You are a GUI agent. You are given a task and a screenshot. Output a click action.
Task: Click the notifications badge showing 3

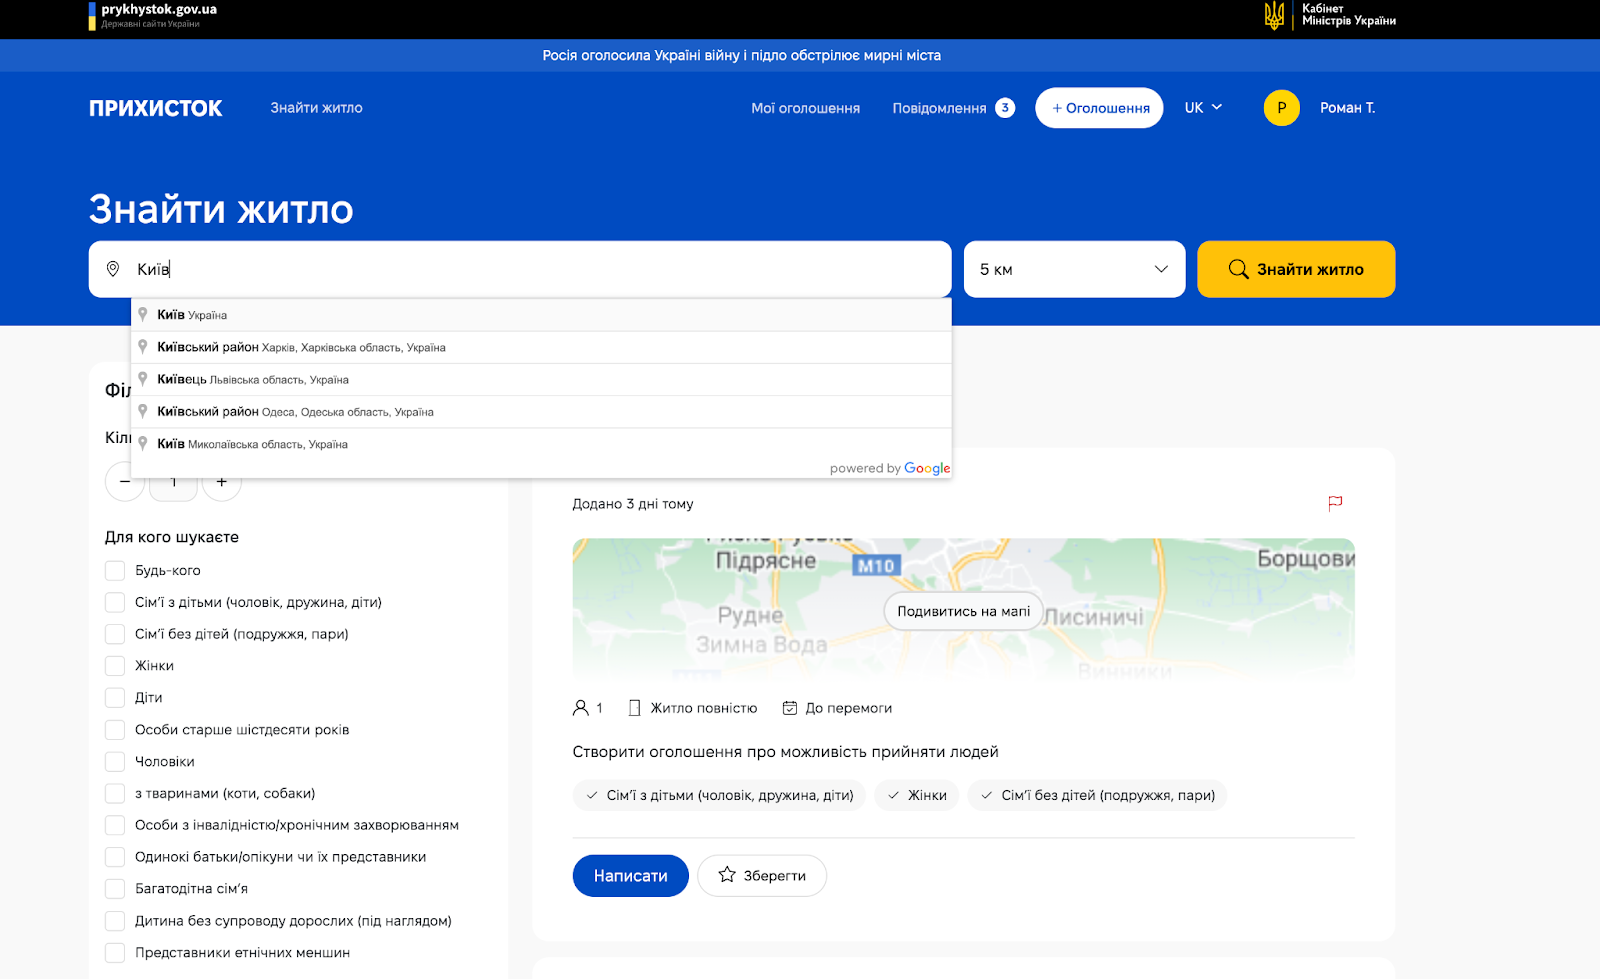(x=1005, y=108)
